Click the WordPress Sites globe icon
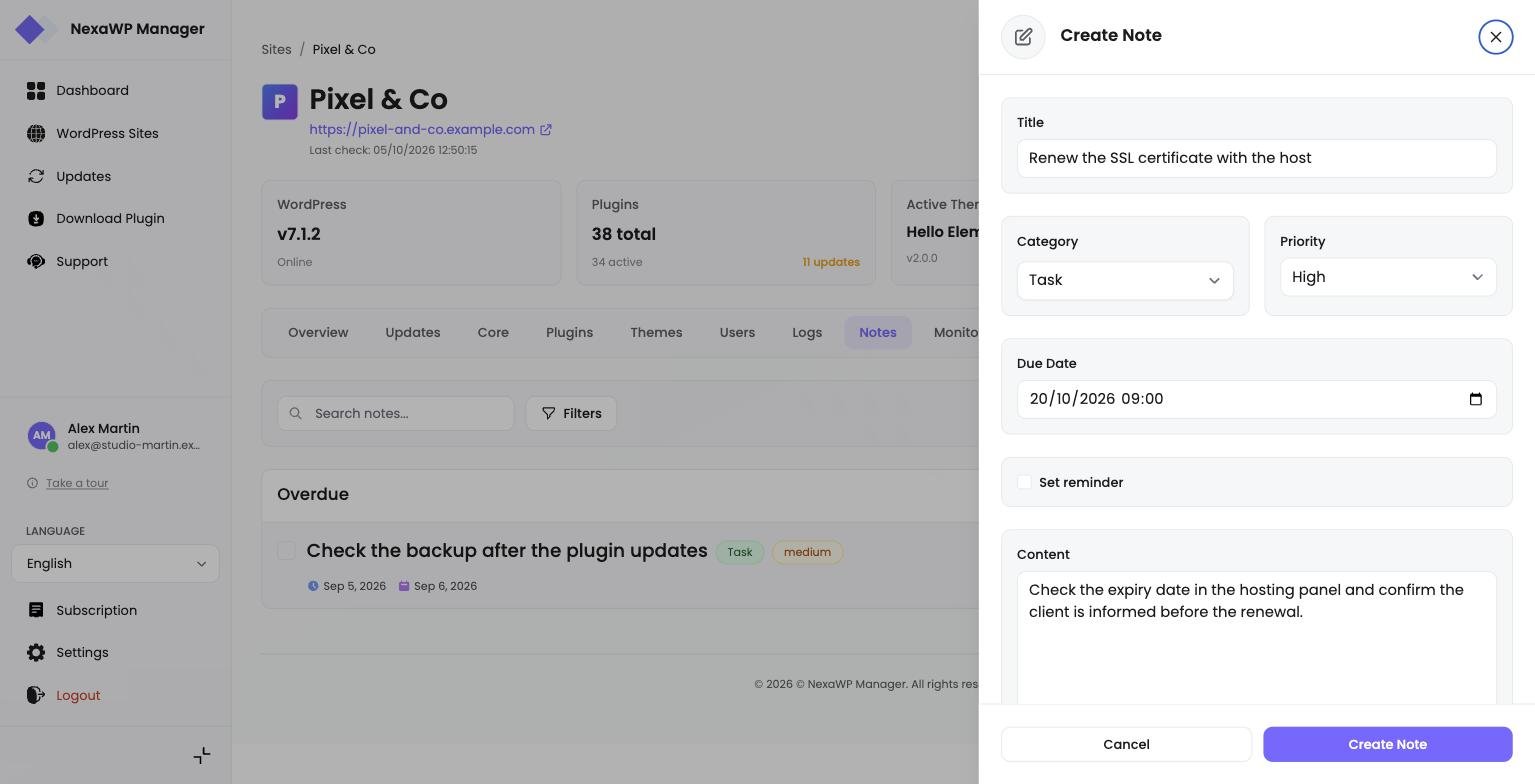Viewport: 1535px width, 784px height. 36,133
